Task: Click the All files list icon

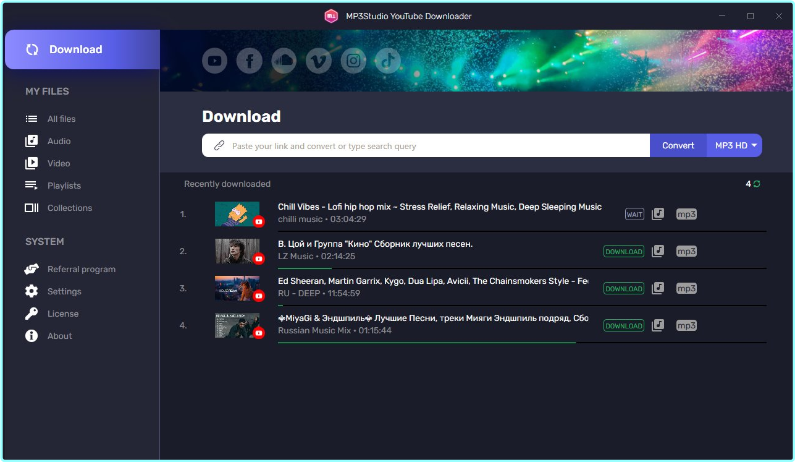Action: [x=31, y=119]
